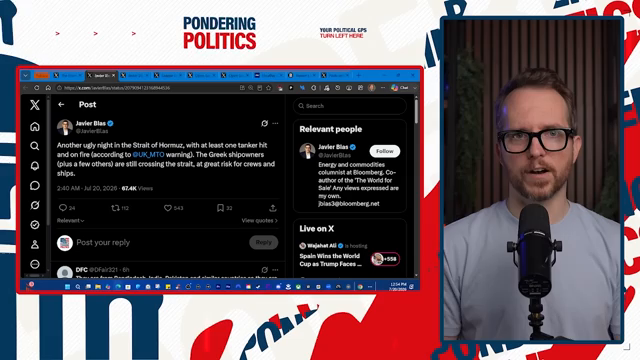The image size is (640, 360).
Task: Open Notifications bell in sidebar
Action: 35,166
